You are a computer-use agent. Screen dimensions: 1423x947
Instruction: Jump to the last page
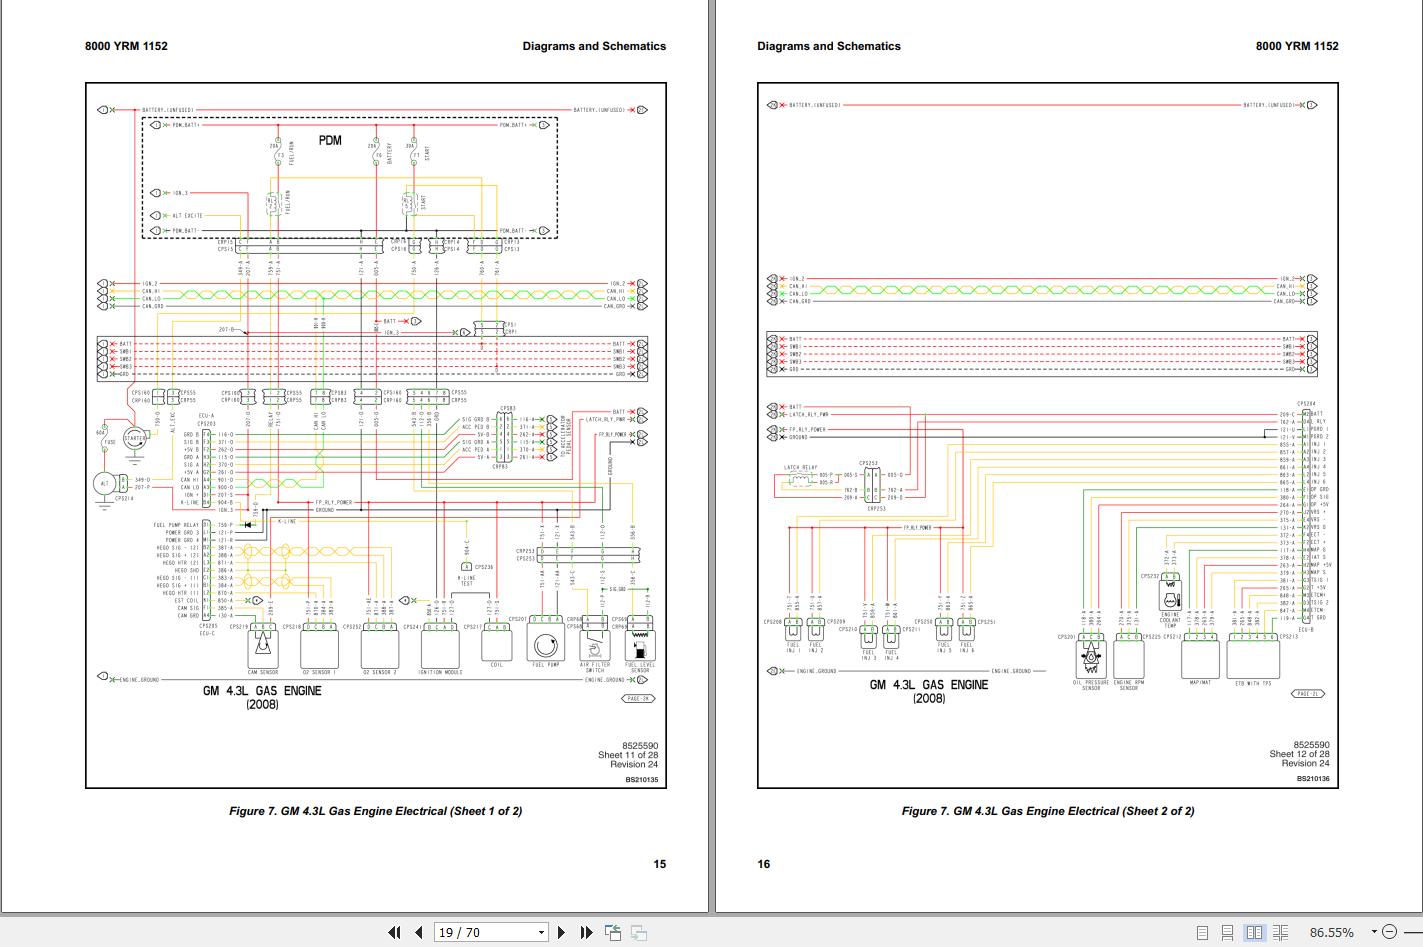tap(587, 932)
